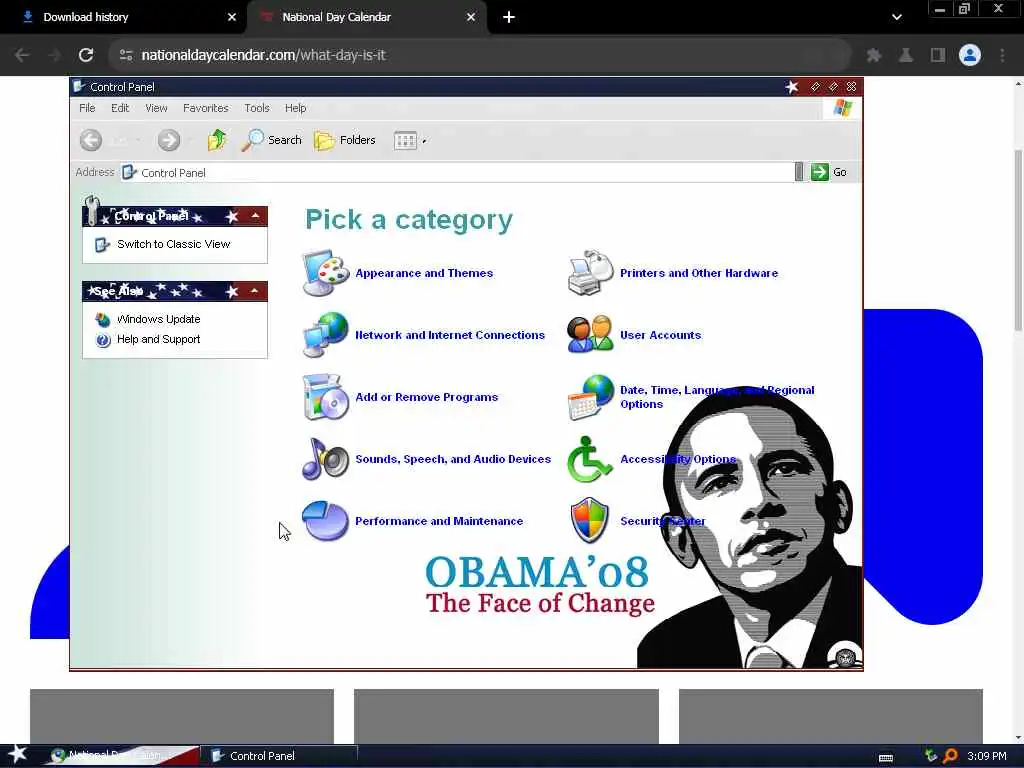The height and width of the screenshot is (768, 1024).
Task: Switch to the National Day Calendar tab
Action: [367, 17]
